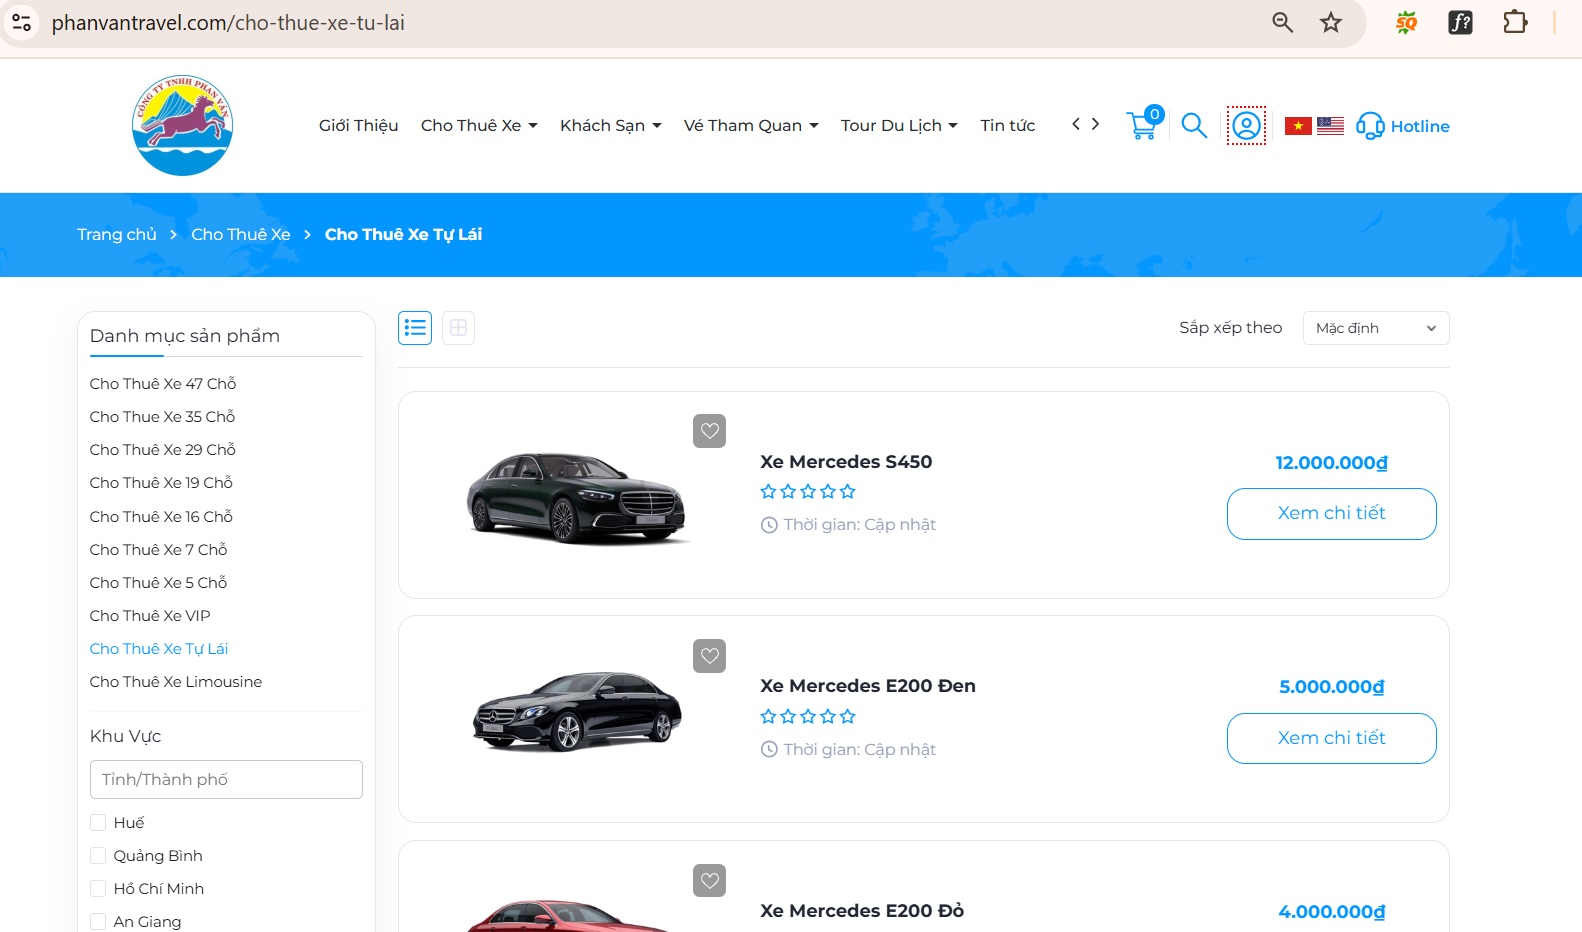
Task: Bookmark this page with the star icon
Action: click(1331, 22)
